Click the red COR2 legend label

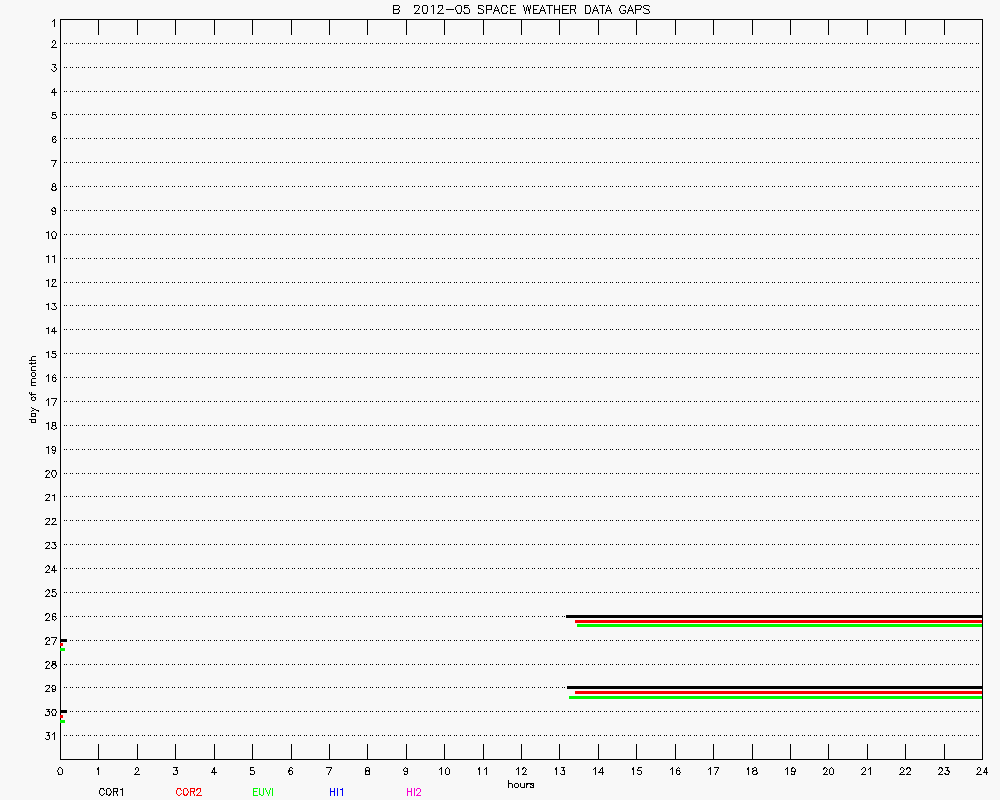click(188, 792)
